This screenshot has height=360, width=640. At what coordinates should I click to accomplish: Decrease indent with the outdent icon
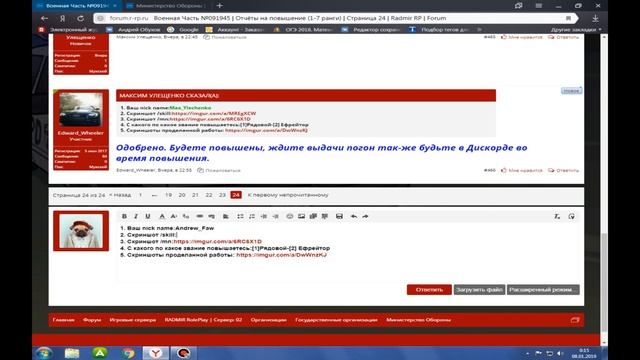pos(264,216)
